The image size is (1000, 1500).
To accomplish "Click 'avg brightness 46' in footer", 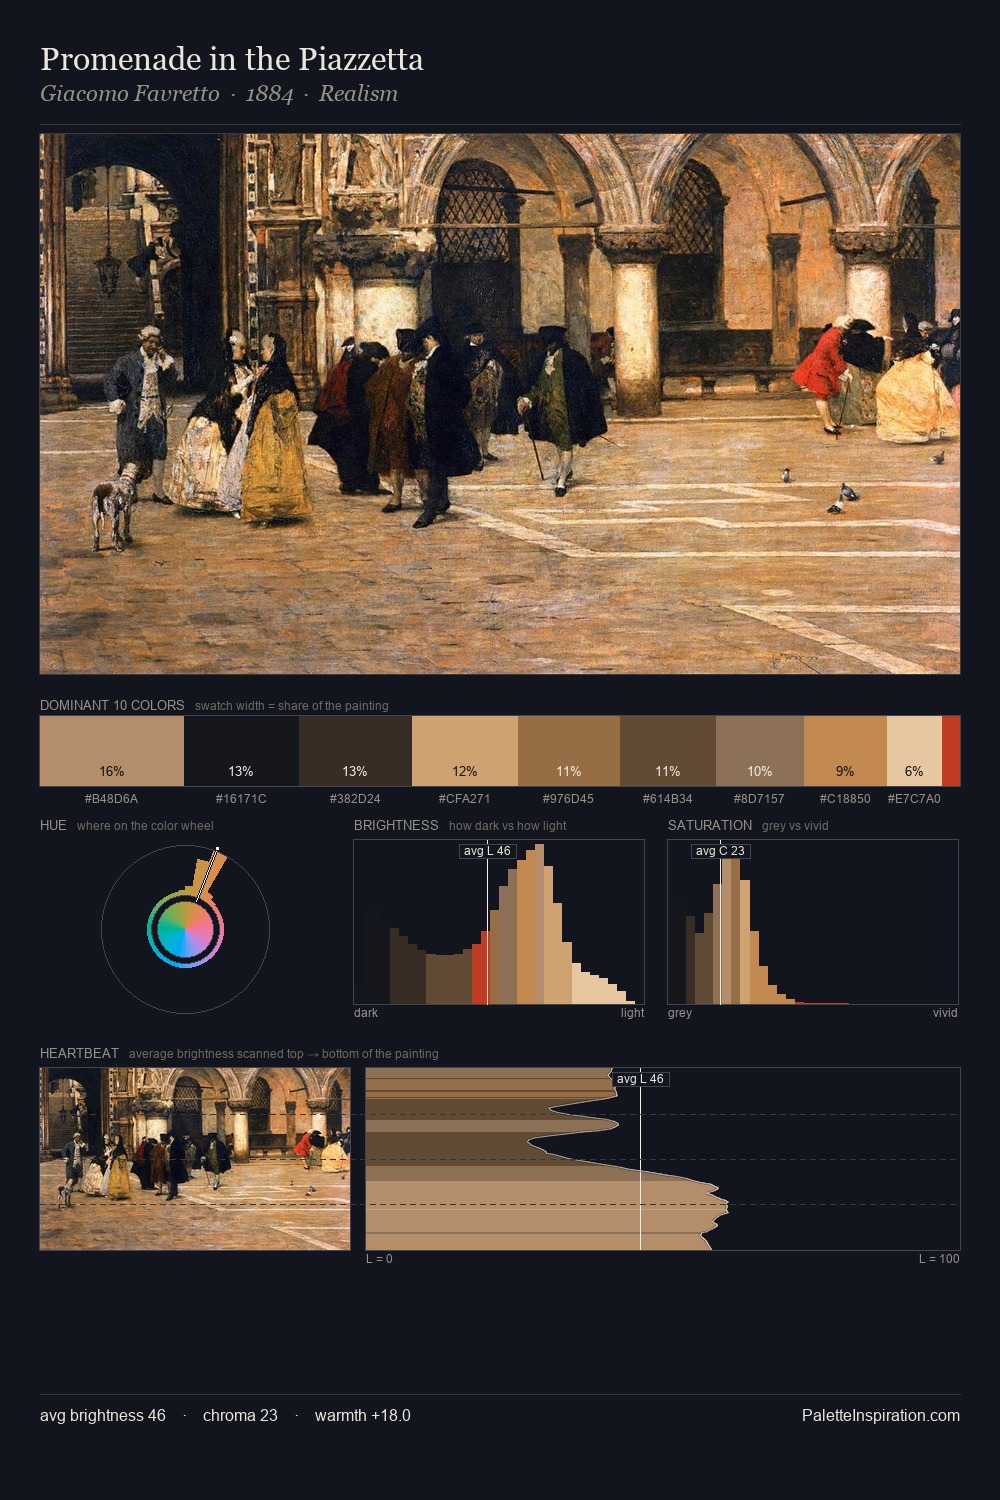I will pos(103,1415).
